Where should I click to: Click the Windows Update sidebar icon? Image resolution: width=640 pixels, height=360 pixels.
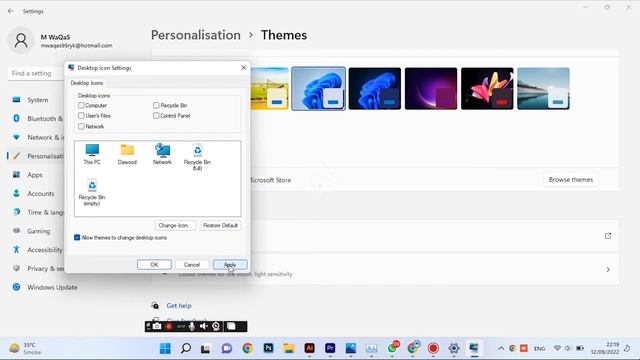16,287
